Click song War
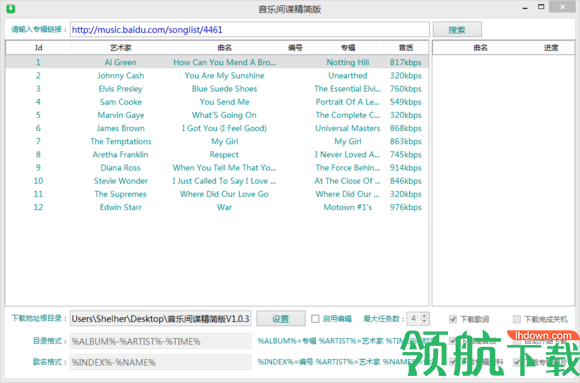580x383 pixels. tap(225, 207)
